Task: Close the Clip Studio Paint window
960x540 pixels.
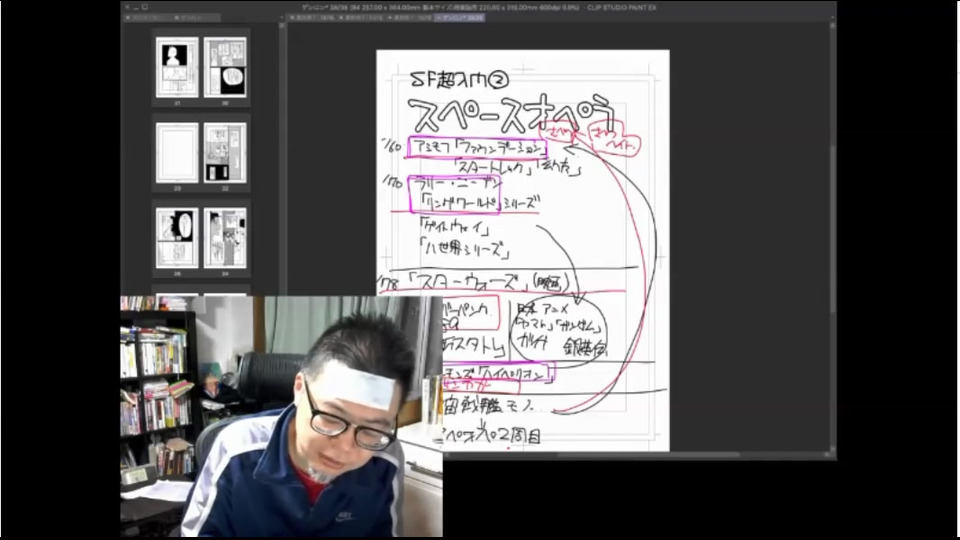Action: 127,7
